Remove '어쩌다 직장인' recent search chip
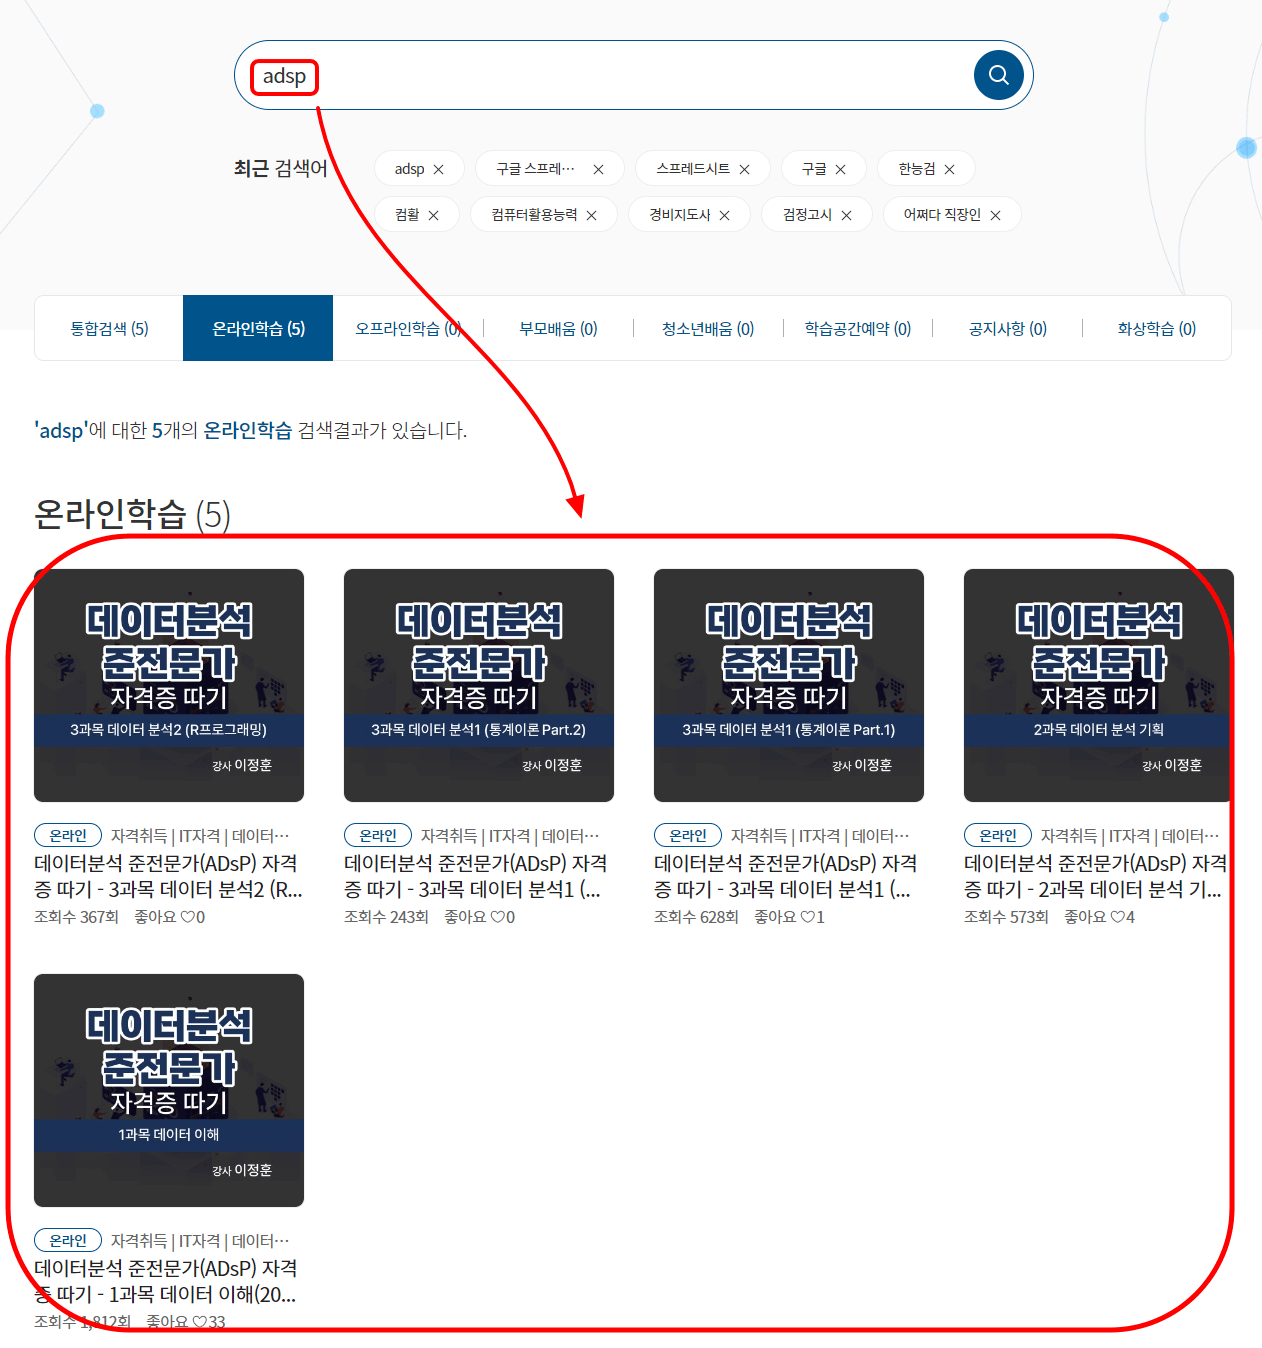This screenshot has width=1262, height=1348. [x=995, y=215]
